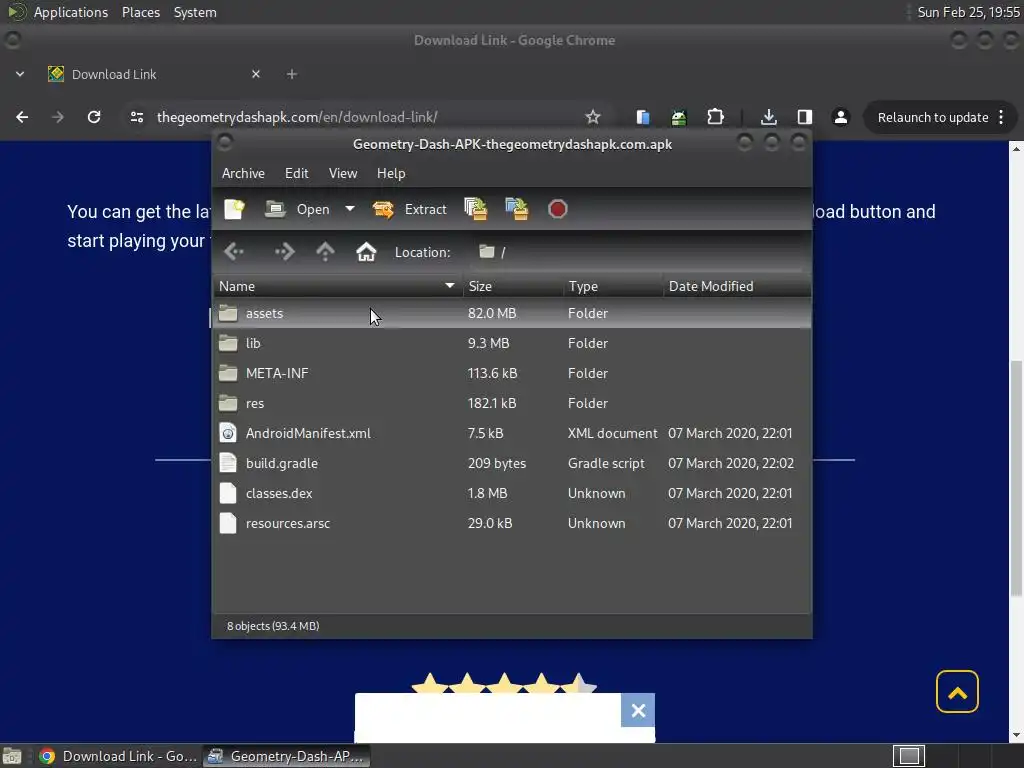The height and width of the screenshot is (768, 1024).
Task: Open Applications menu in top panel
Action: click(71, 12)
